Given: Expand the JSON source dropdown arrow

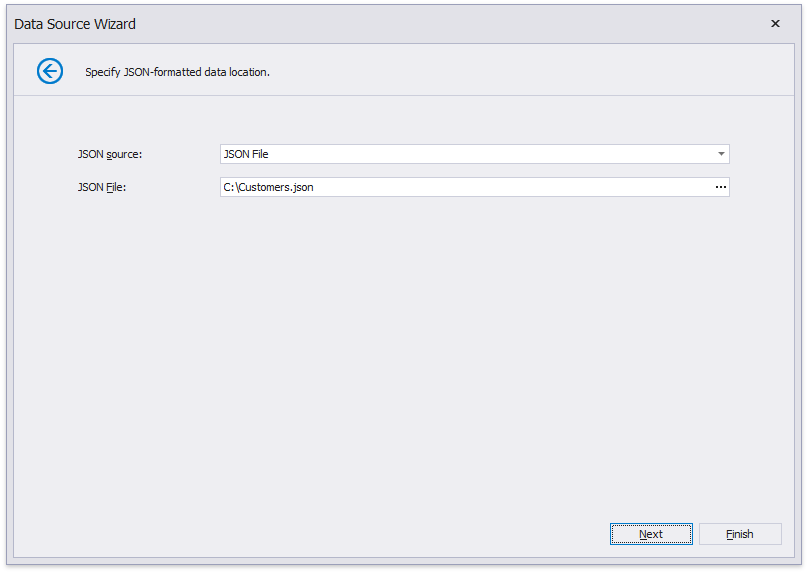Looking at the screenshot, I should click(720, 154).
